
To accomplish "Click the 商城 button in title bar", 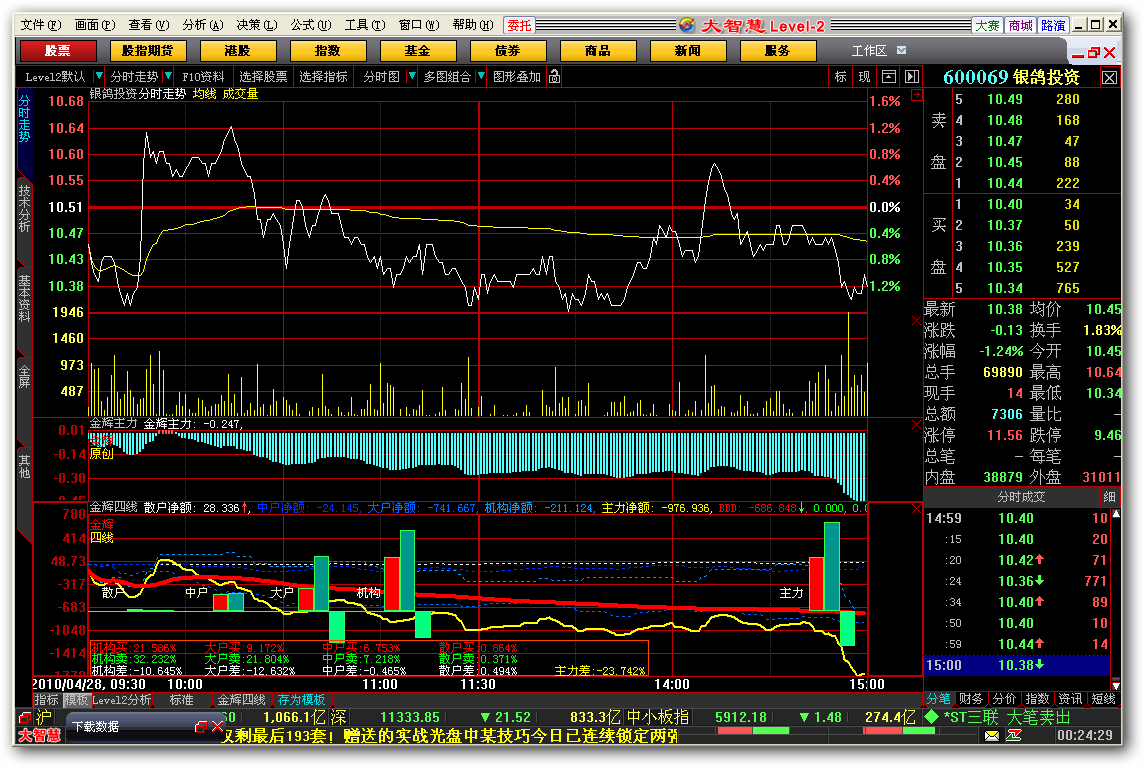I will 1021,26.
